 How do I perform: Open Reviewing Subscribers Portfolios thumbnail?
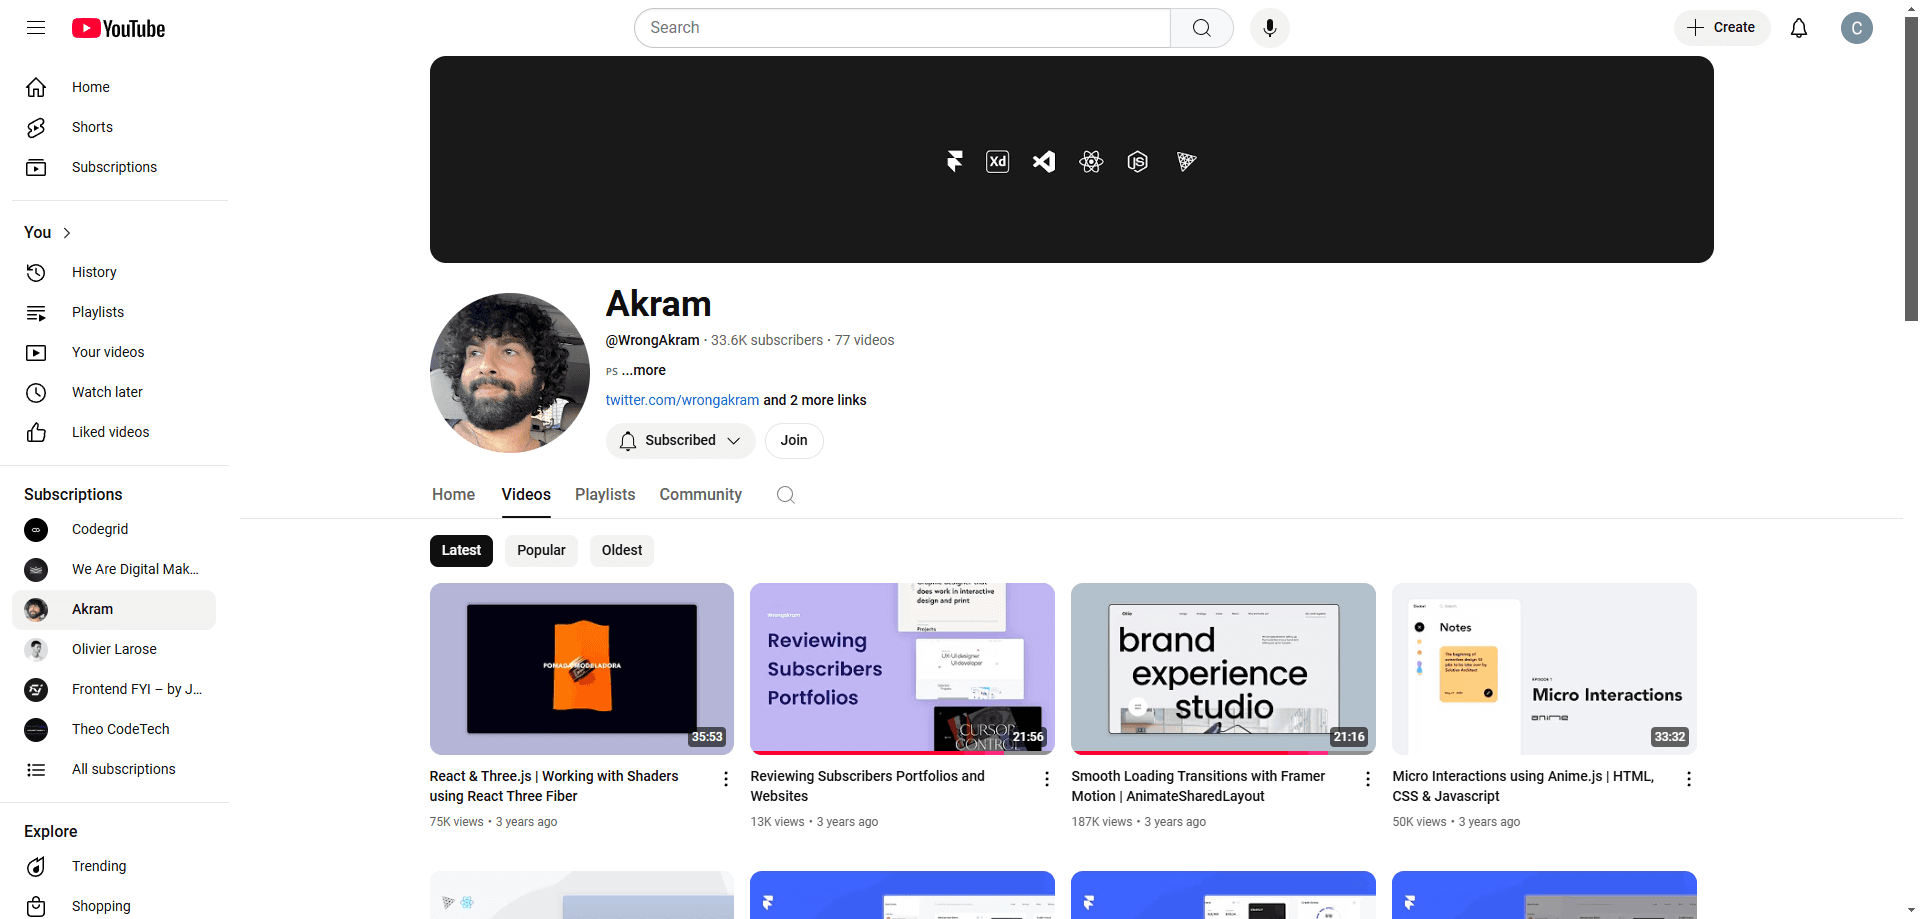tap(902, 669)
